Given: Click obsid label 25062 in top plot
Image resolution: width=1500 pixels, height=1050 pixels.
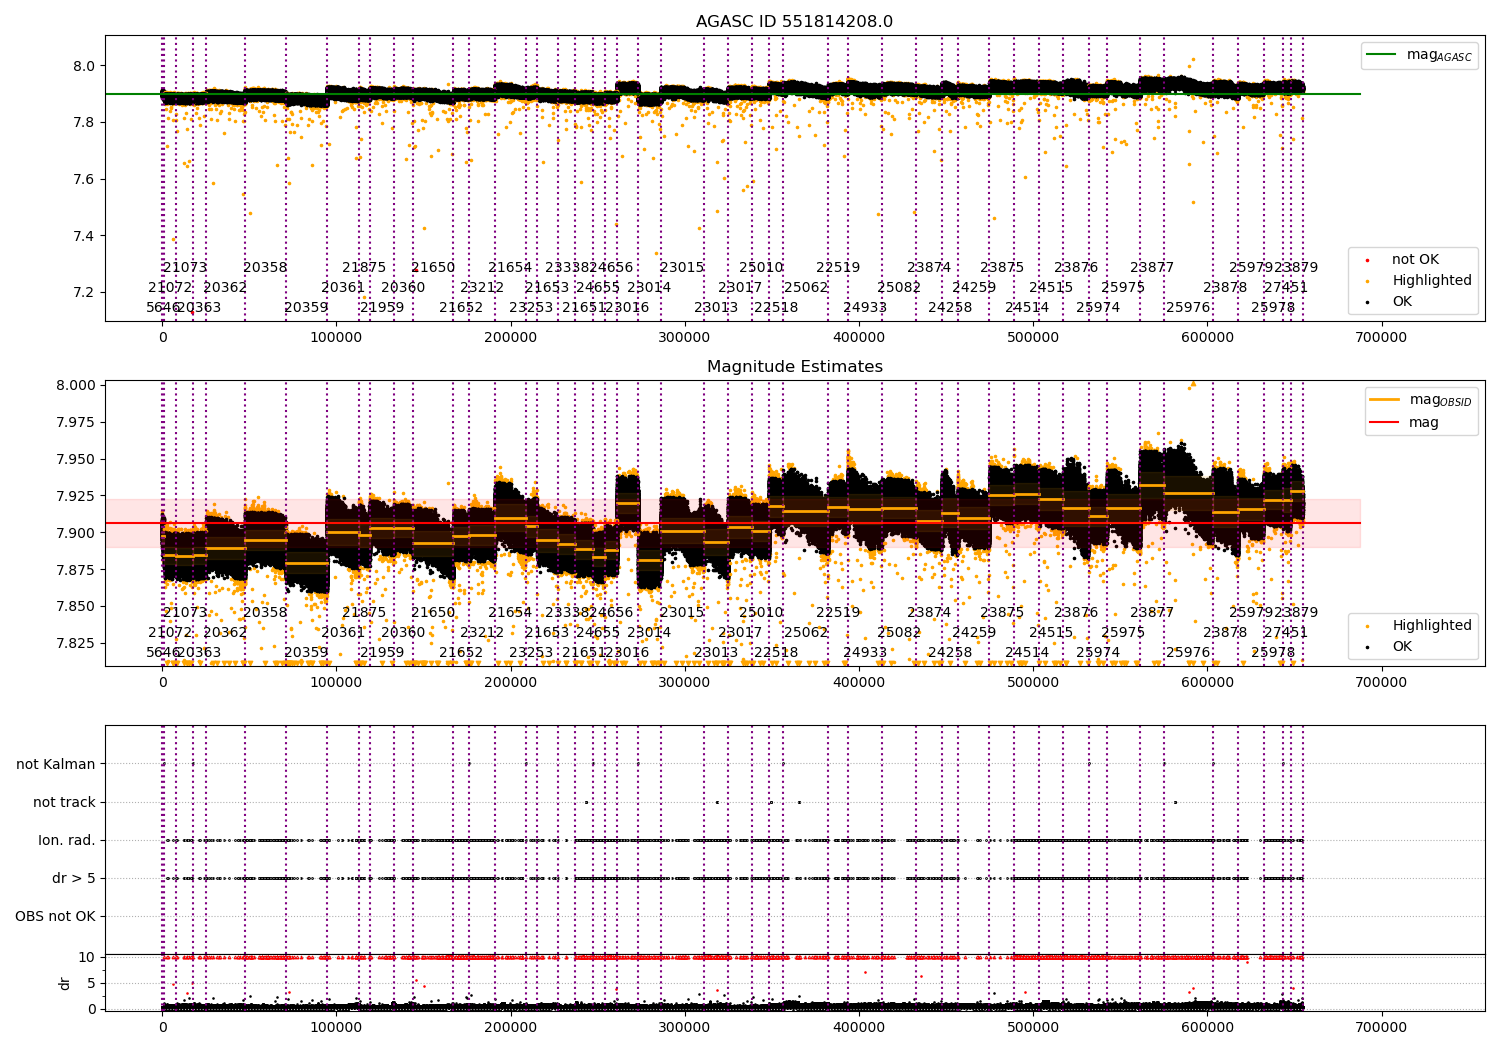Looking at the screenshot, I should pos(806,288).
